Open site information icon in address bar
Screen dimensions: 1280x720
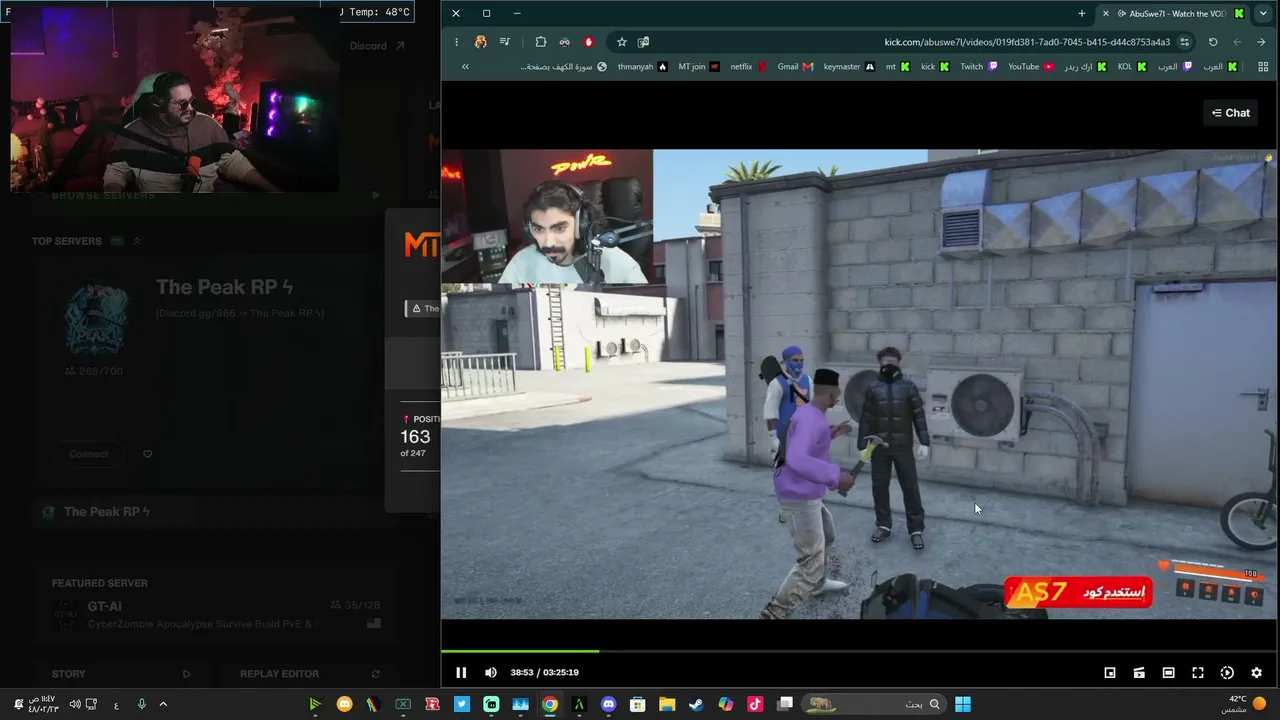[x=1185, y=42]
